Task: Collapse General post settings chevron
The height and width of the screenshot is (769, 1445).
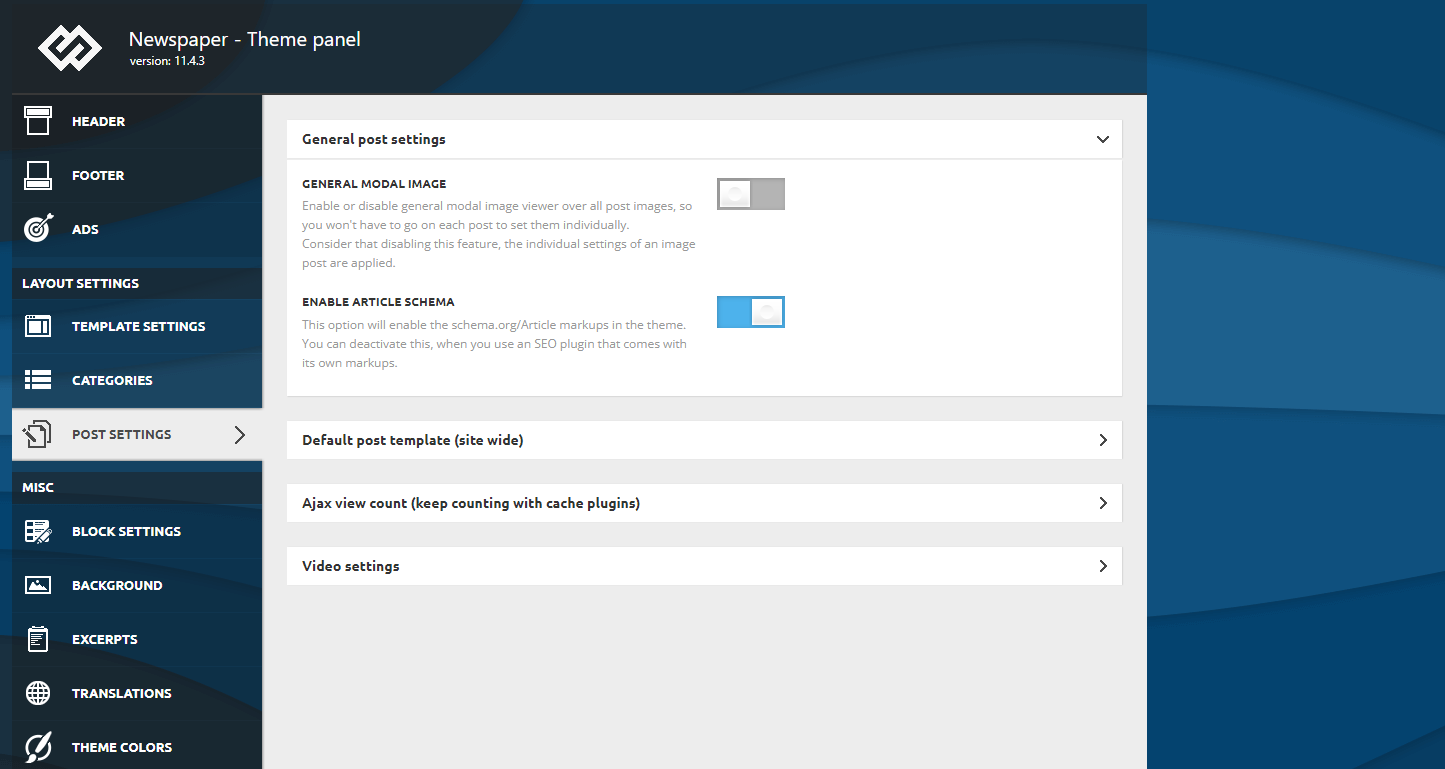Action: [1103, 139]
